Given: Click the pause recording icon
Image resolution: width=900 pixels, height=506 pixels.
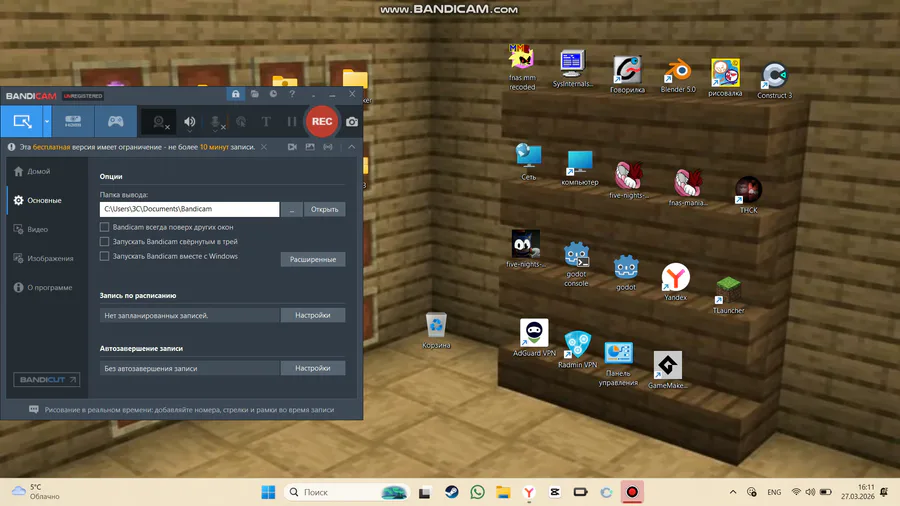Looking at the screenshot, I should point(292,122).
